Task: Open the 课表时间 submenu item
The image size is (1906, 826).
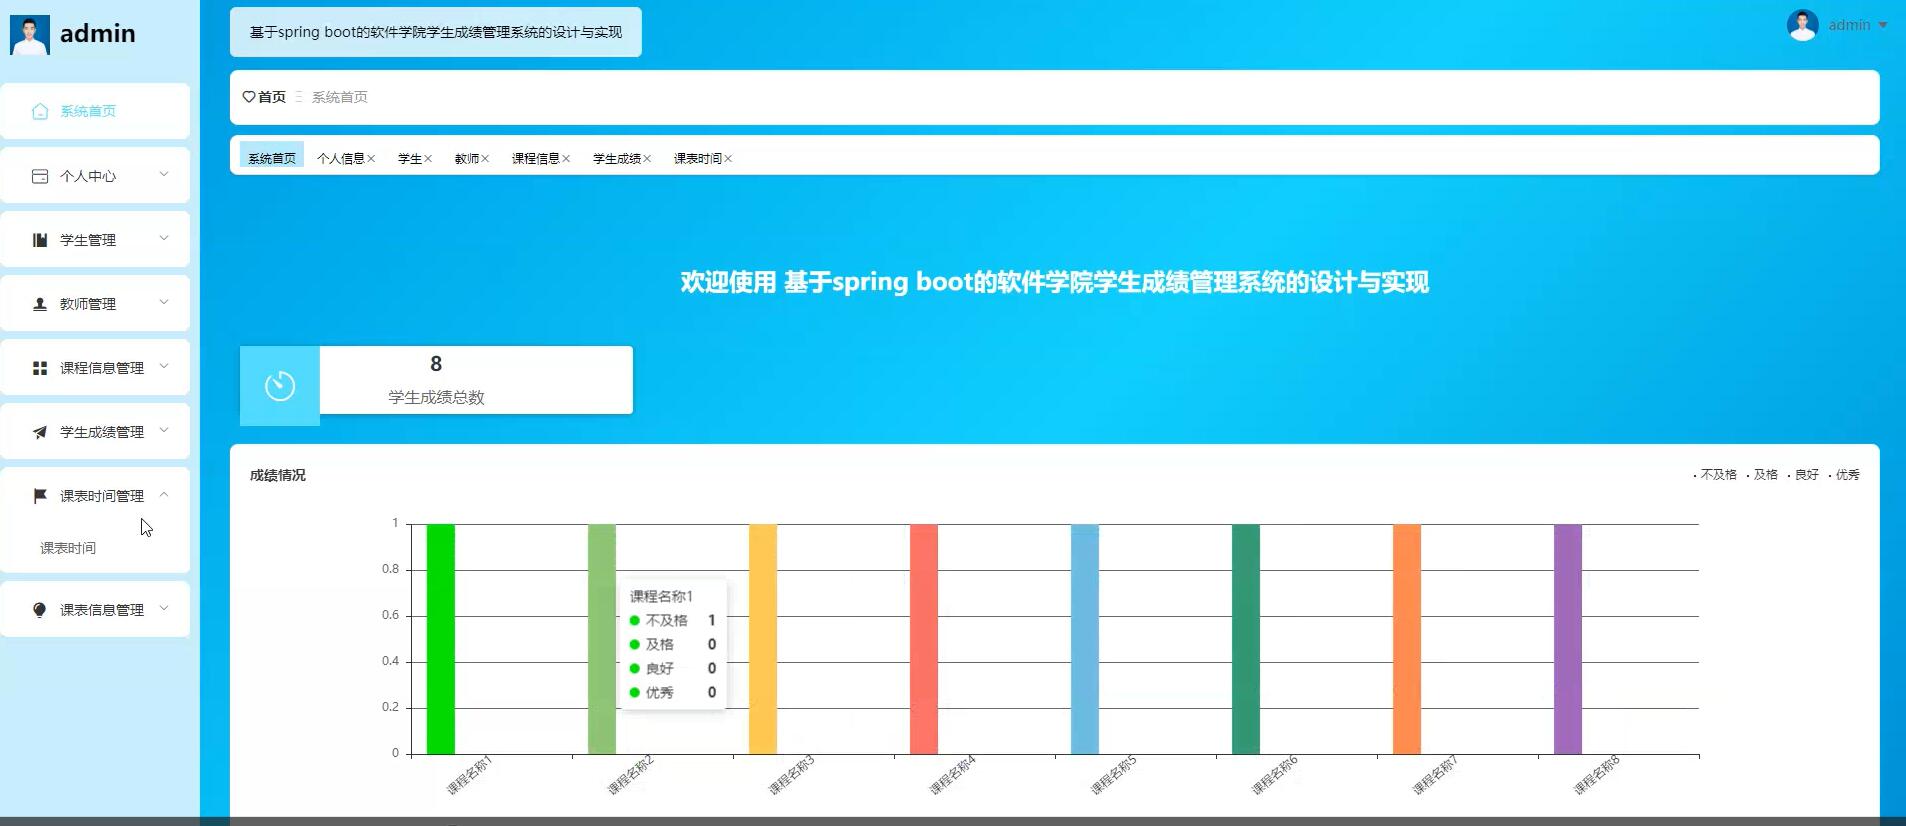Action: click(68, 548)
